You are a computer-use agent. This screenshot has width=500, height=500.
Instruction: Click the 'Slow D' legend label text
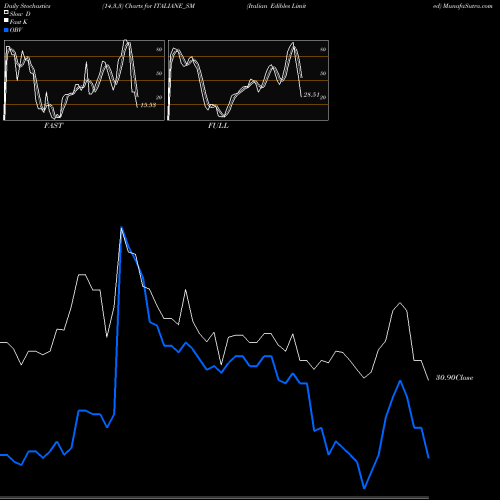20,14
